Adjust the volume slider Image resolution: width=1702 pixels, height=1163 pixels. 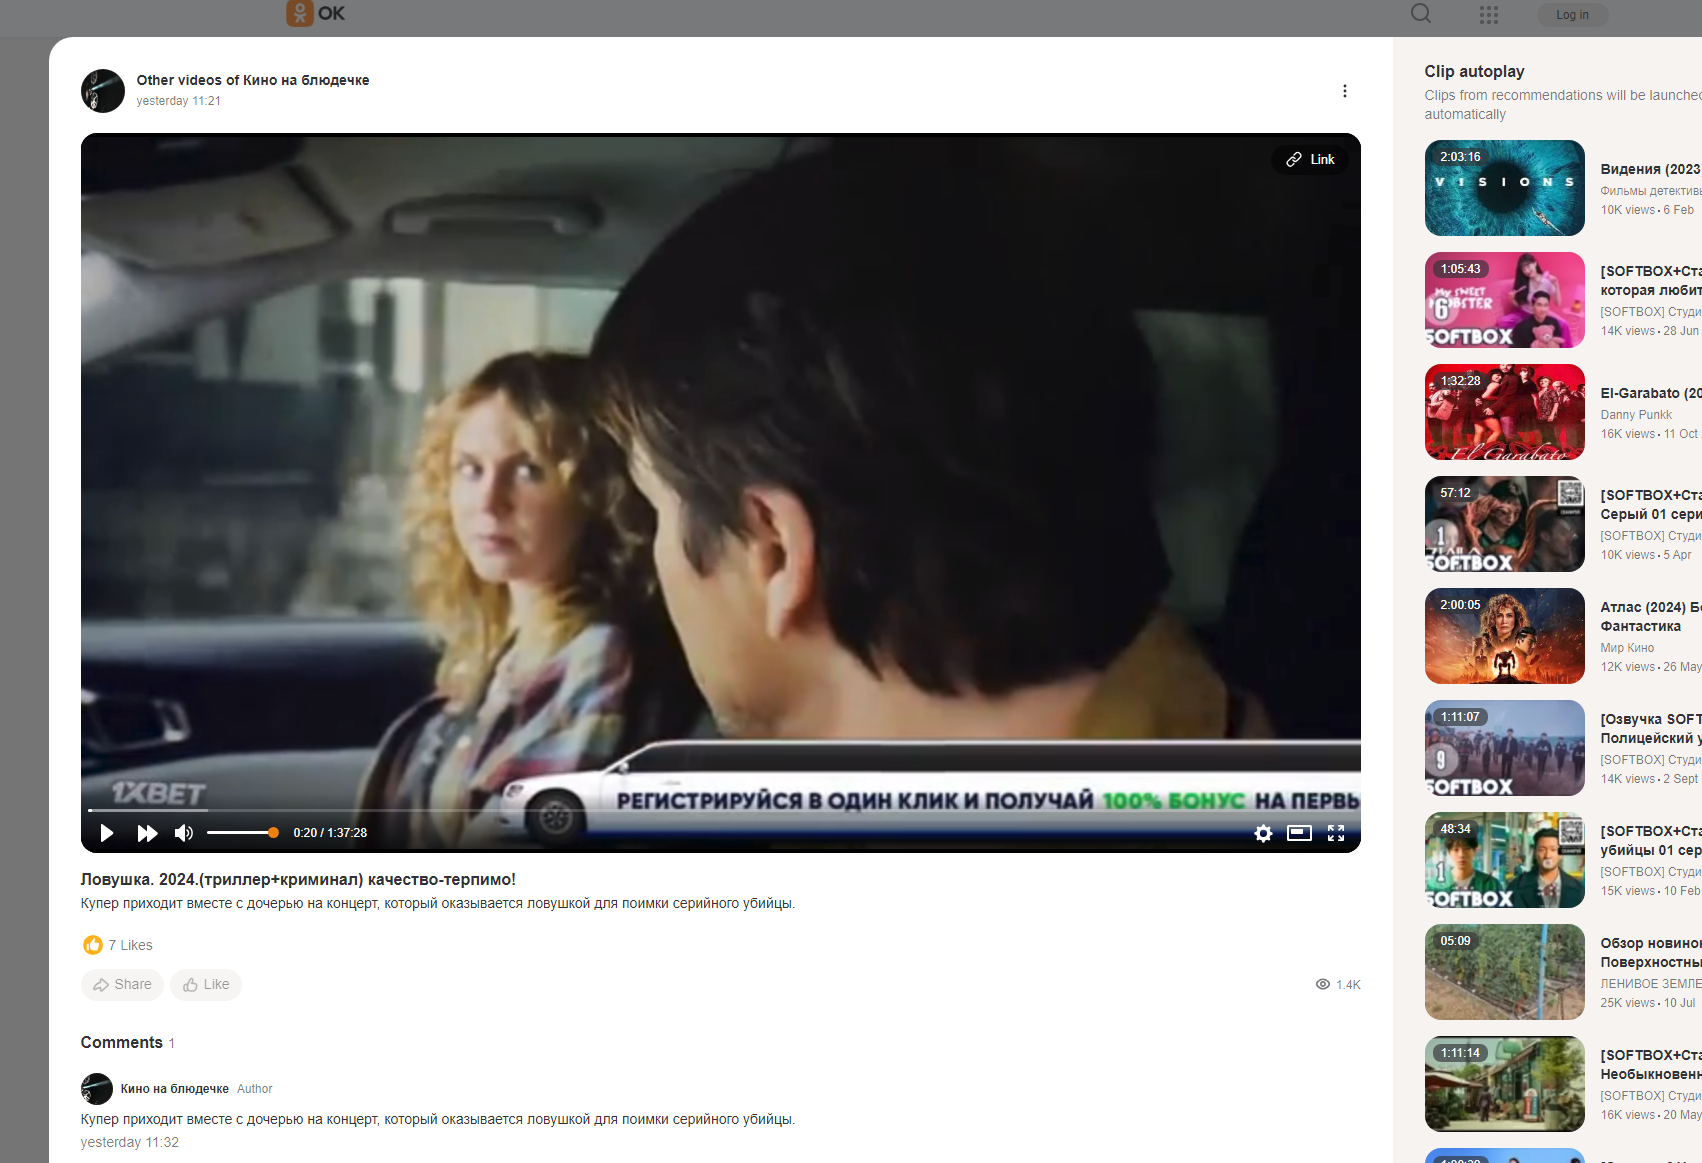pos(242,833)
